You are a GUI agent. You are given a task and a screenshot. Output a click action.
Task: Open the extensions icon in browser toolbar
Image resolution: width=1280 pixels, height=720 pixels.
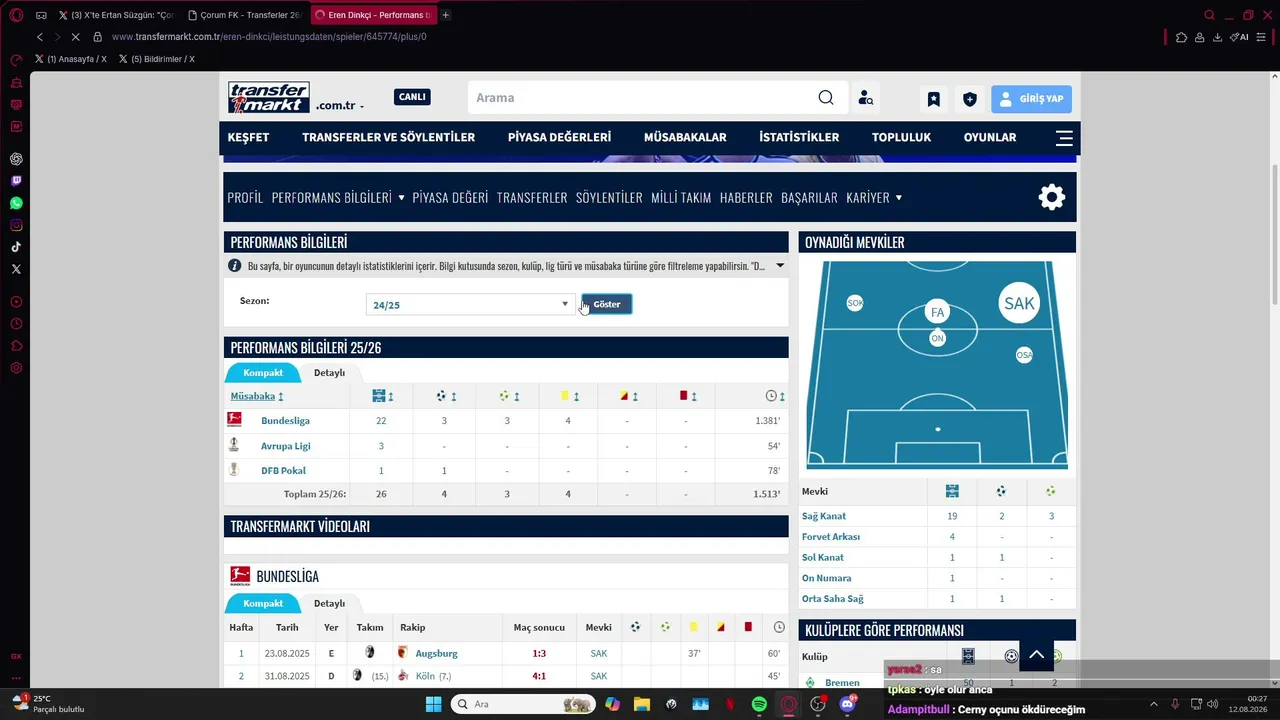(x=1181, y=37)
